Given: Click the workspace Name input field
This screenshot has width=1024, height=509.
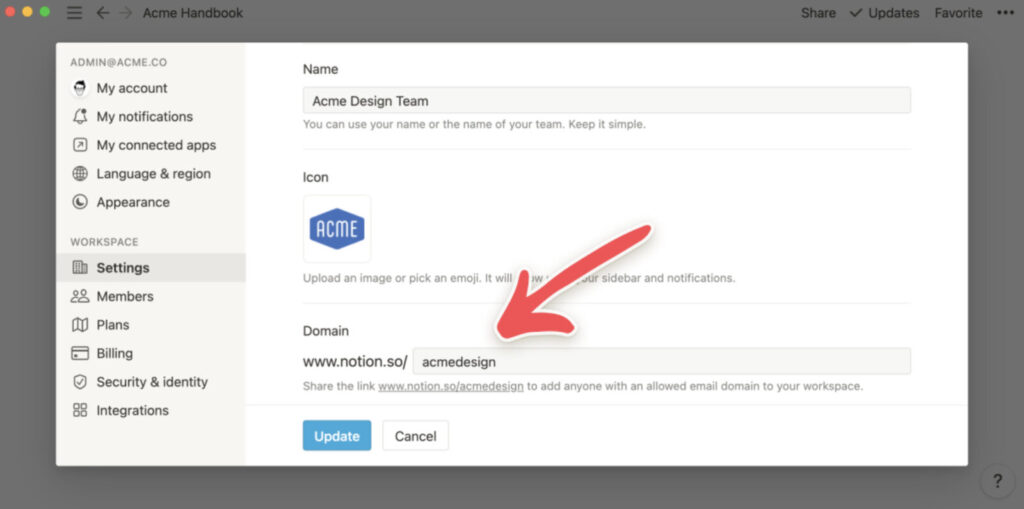Looking at the screenshot, I should pyautogui.click(x=607, y=101).
